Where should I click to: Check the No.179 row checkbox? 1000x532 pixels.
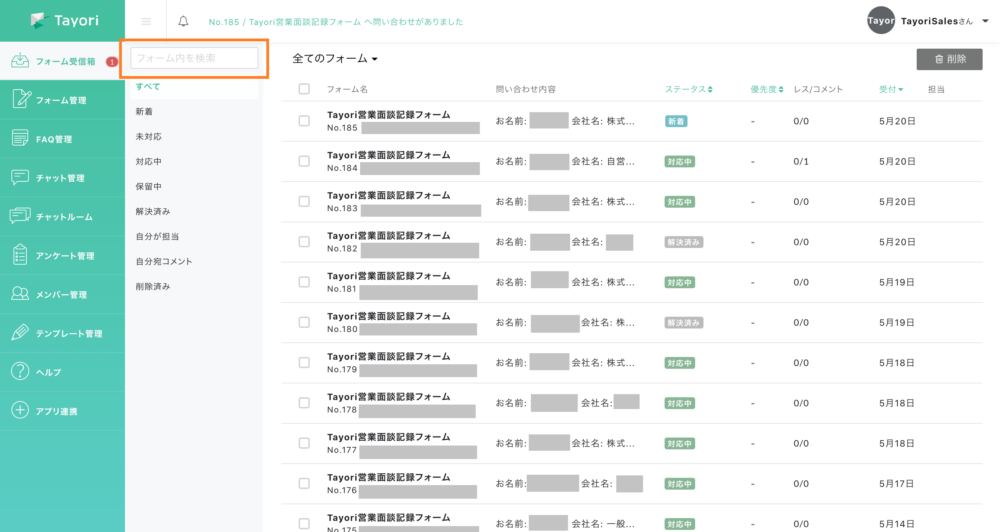tap(304, 362)
